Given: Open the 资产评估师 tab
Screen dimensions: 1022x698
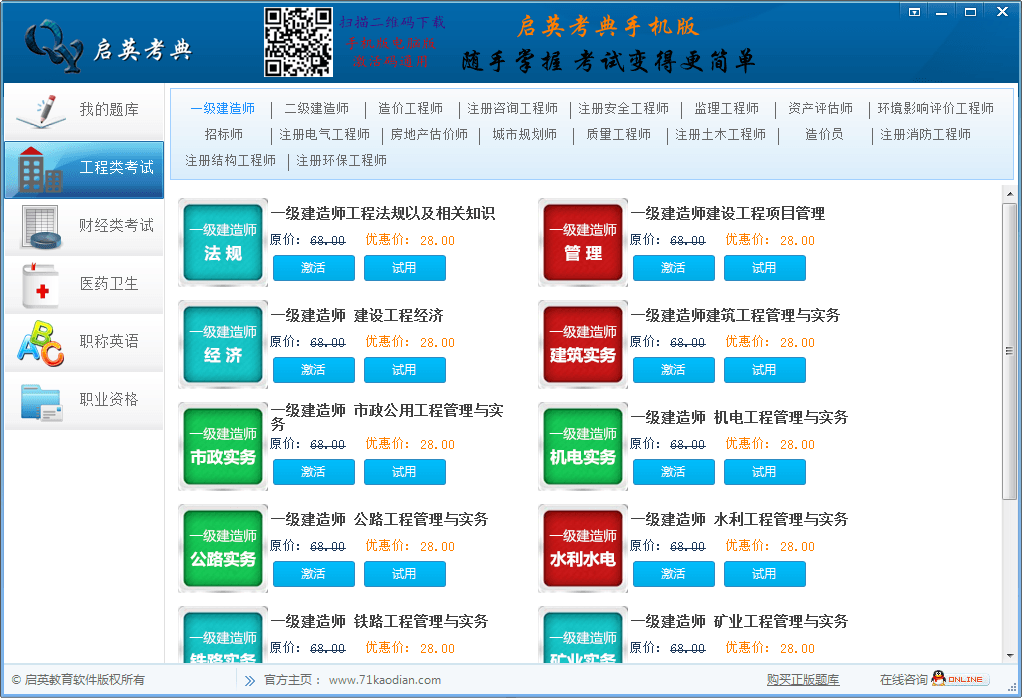Looking at the screenshot, I should (x=821, y=108).
